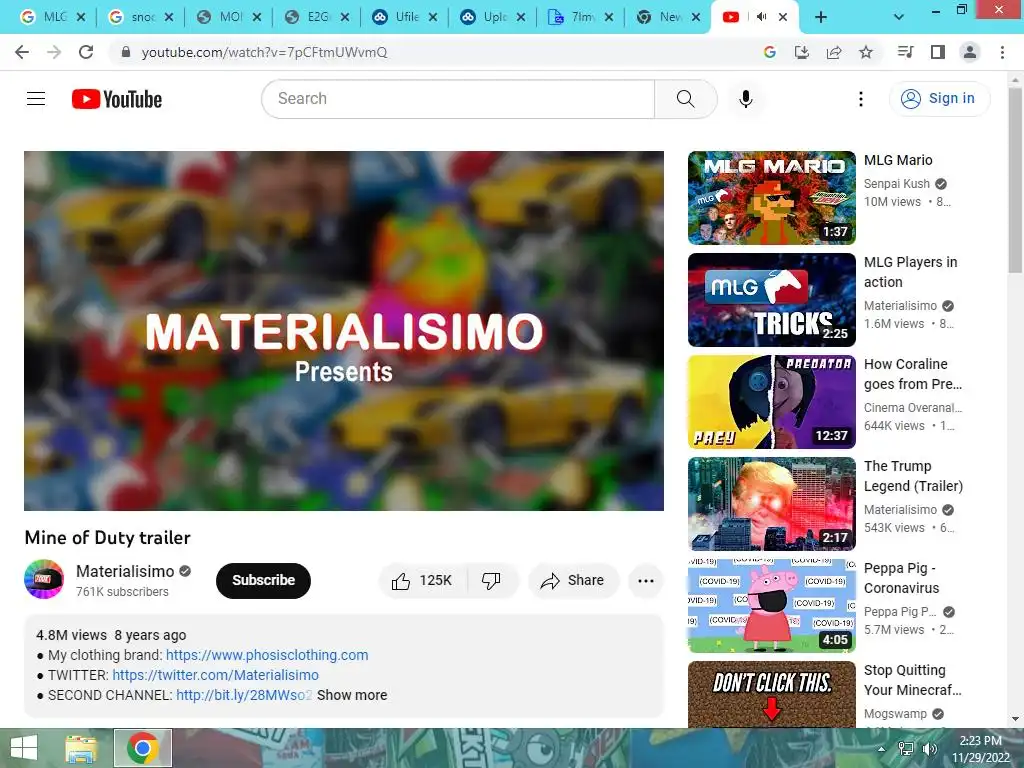The height and width of the screenshot is (768, 1024).
Task: Click the Senpai Kush channel name
Action: (x=897, y=184)
